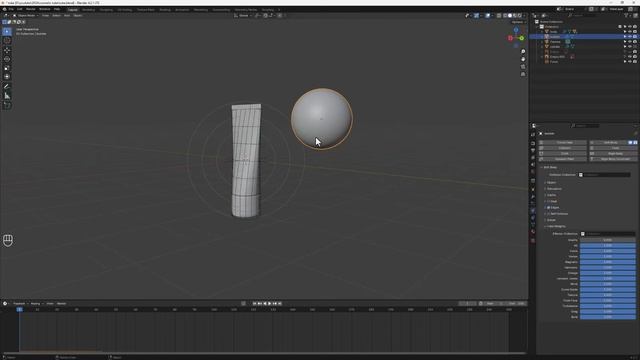Select the Annotate pencil tool

pyautogui.click(x=7, y=87)
